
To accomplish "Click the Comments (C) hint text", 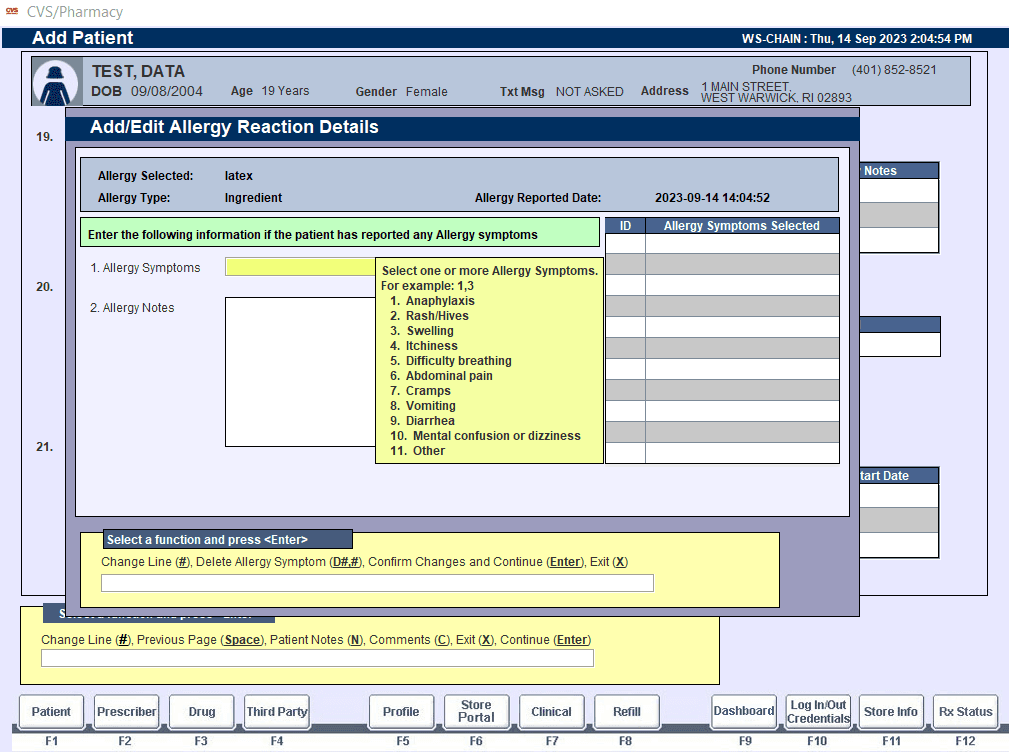I will pos(409,640).
